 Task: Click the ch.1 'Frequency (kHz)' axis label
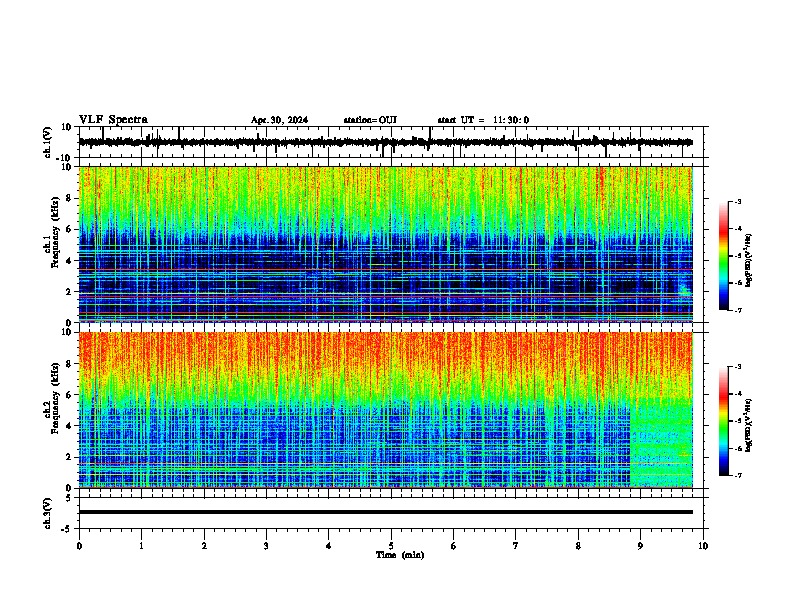click(x=55, y=232)
